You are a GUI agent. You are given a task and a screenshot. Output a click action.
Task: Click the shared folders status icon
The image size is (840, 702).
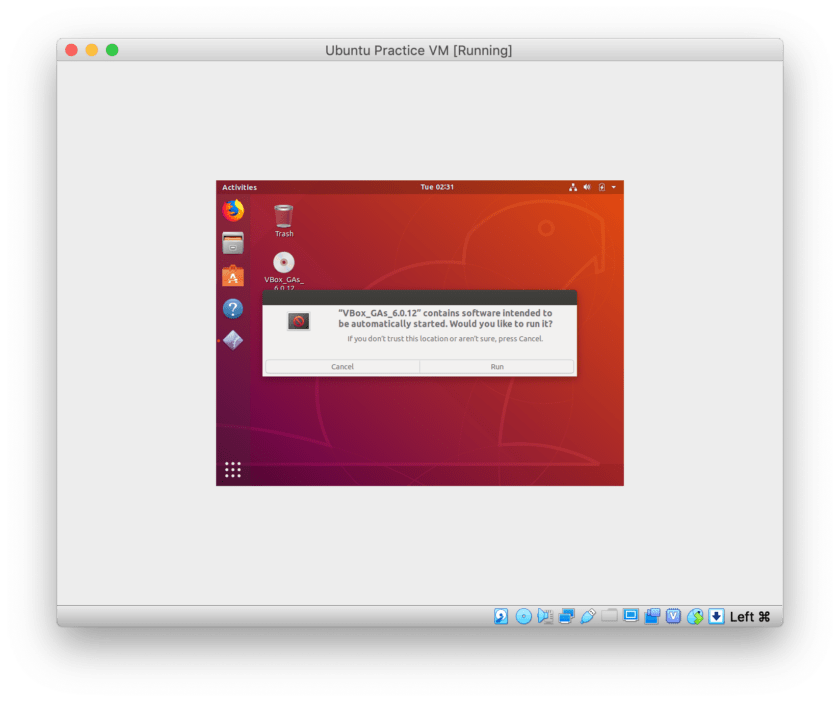tap(609, 615)
